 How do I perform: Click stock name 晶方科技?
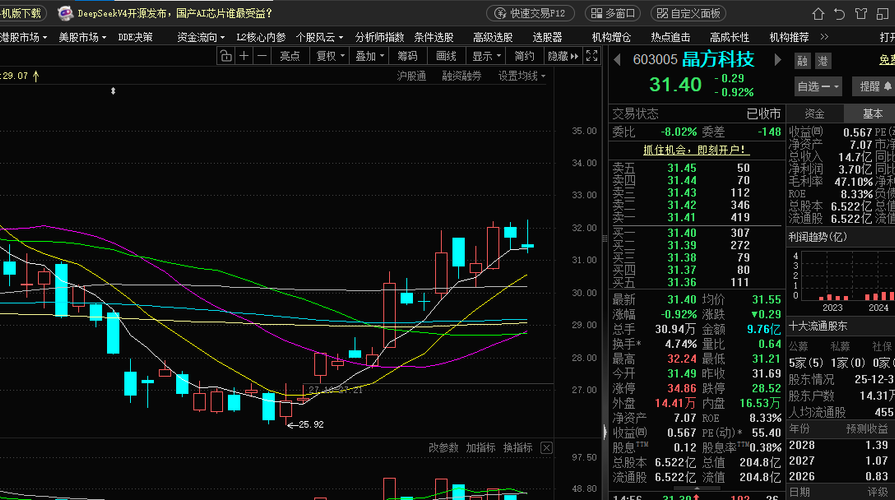[x=718, y=59]
